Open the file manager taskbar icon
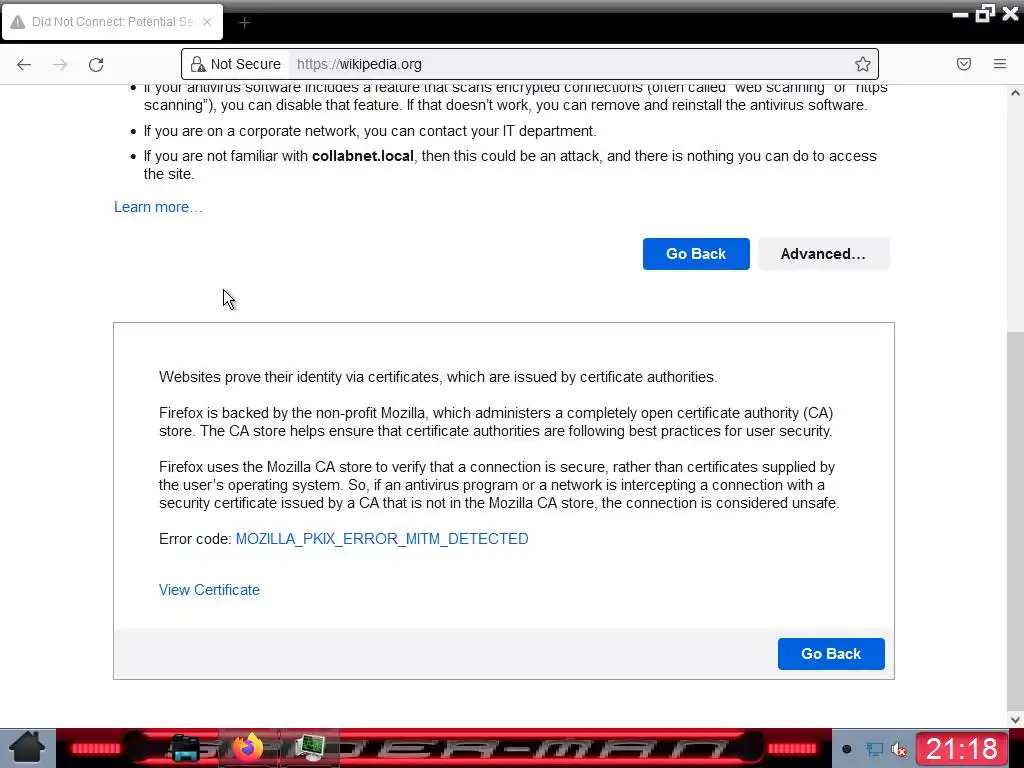Image resolution: width=1024 pixels, height=768 pixels. click(184, 748)
